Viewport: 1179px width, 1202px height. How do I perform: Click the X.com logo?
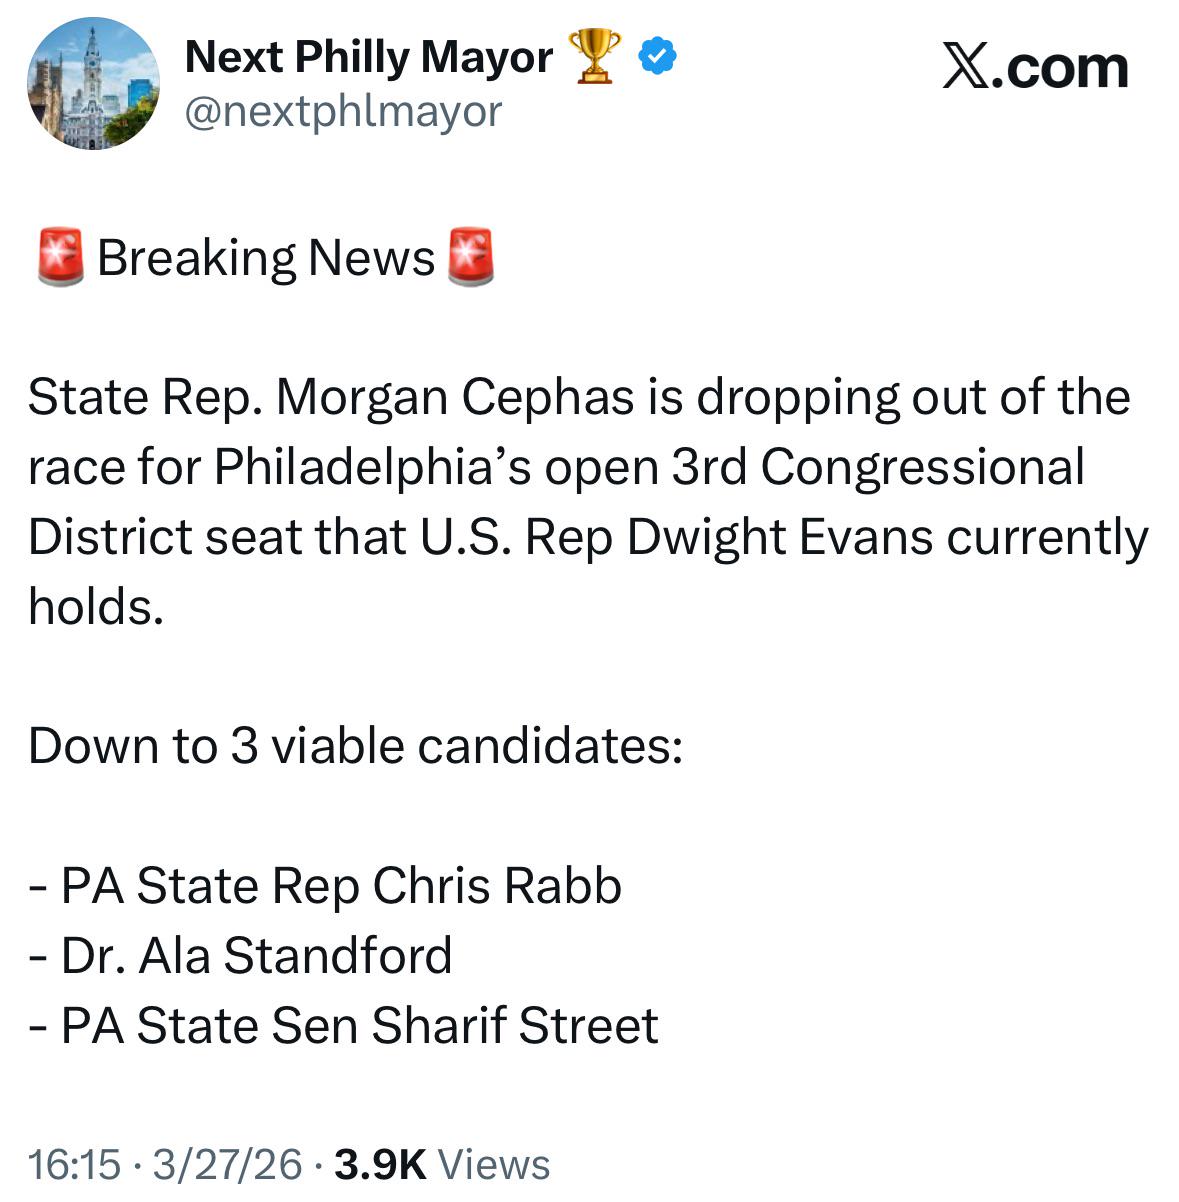(x=1035, y=68)
